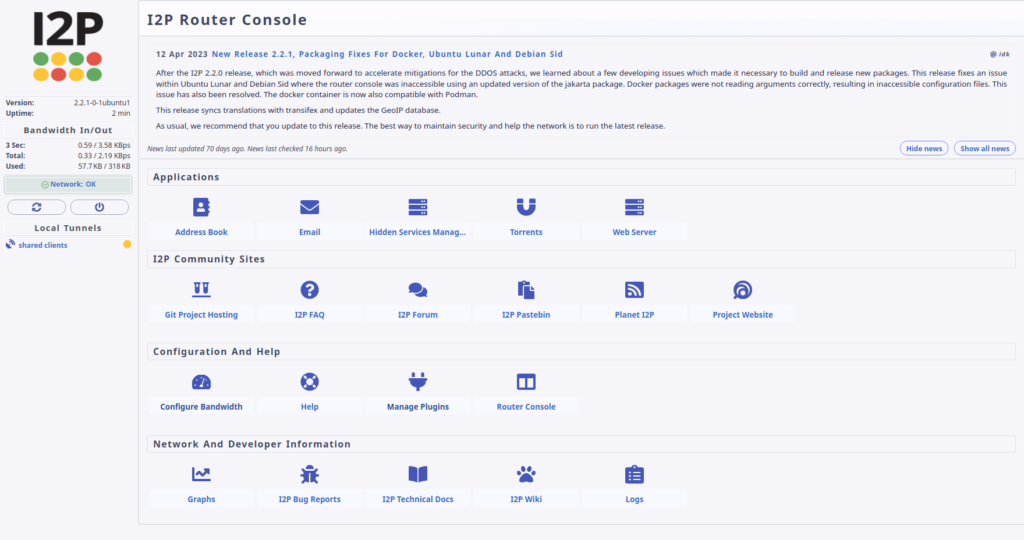Open the Planet I2P RSS icon
The width and height of the screenshot is (1024, 540).
point(634,289)
